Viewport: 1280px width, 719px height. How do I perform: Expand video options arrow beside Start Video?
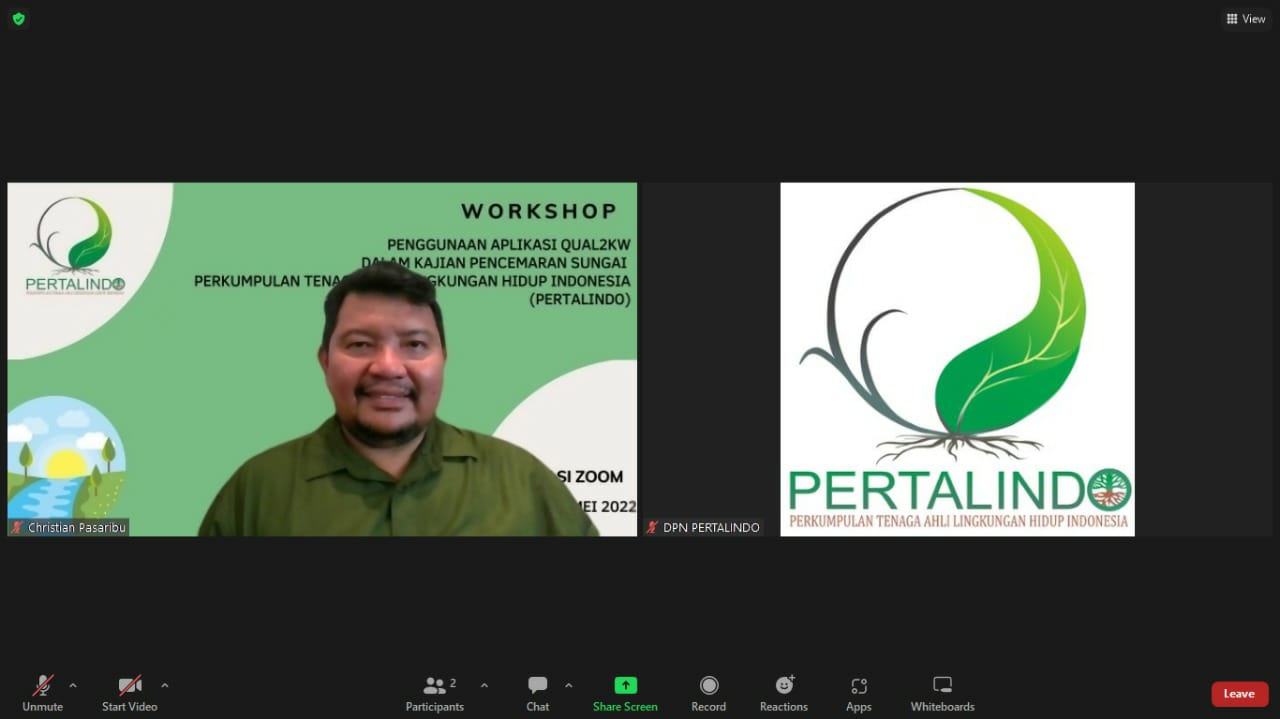coord(165,686)
